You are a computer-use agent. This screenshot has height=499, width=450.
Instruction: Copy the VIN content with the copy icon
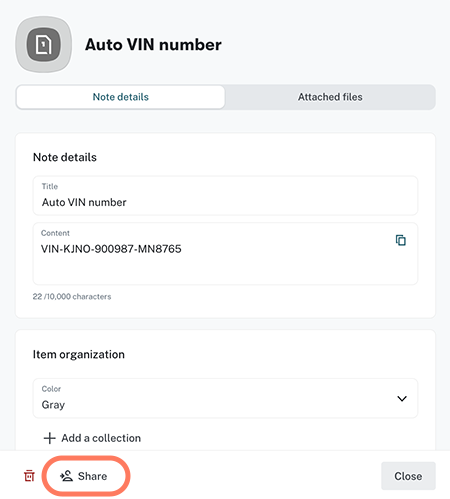click(401, 240)
